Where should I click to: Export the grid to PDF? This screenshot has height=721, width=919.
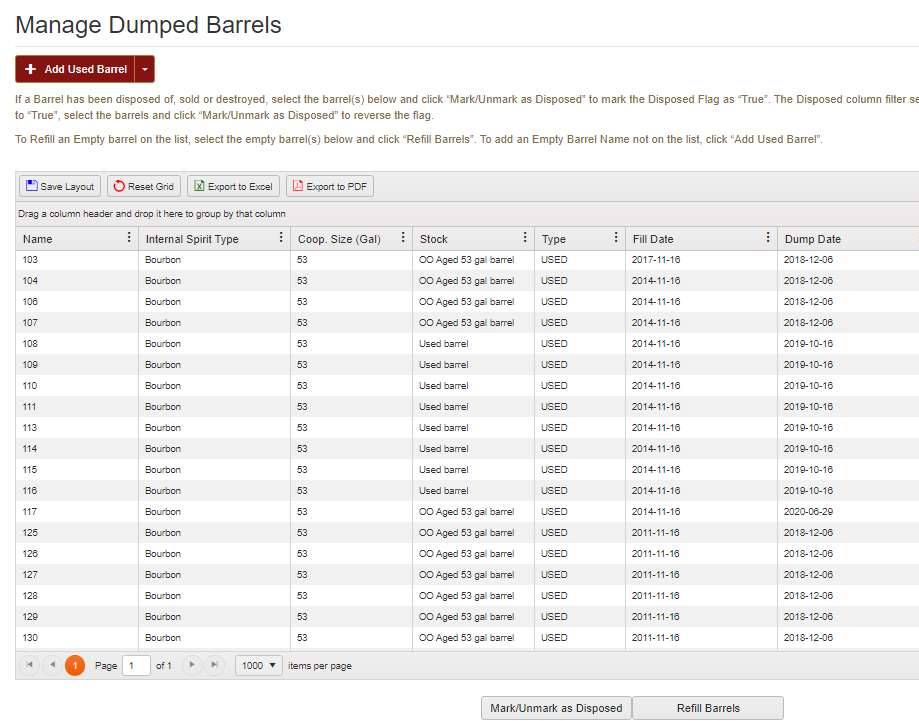[x=329, y=186]
